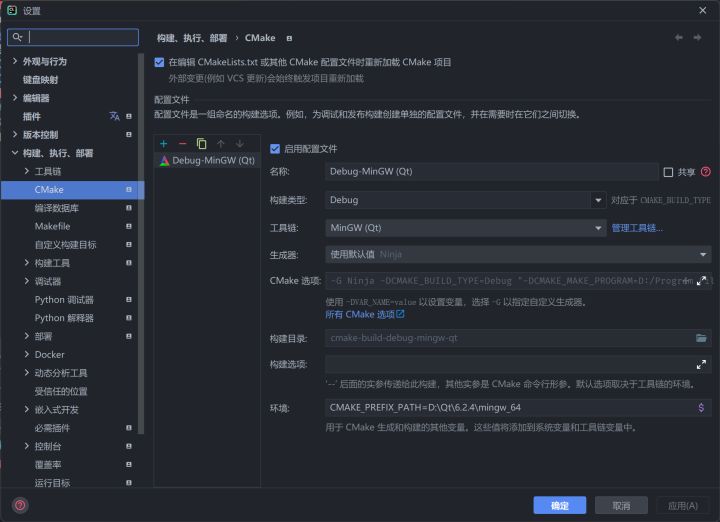Toggle the 启用配置文件 checkbox
This screenshot has height=522, width=720.
tap(275, 148)
